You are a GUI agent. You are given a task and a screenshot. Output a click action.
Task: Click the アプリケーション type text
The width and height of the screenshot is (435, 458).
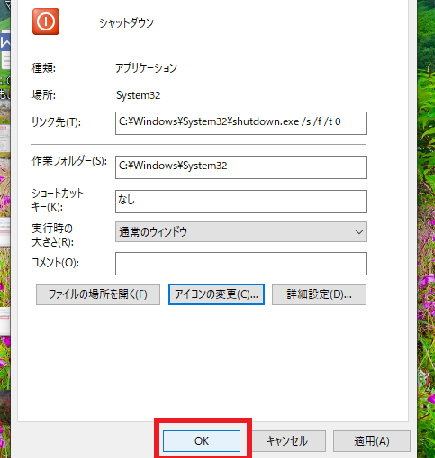coord(146,68)
